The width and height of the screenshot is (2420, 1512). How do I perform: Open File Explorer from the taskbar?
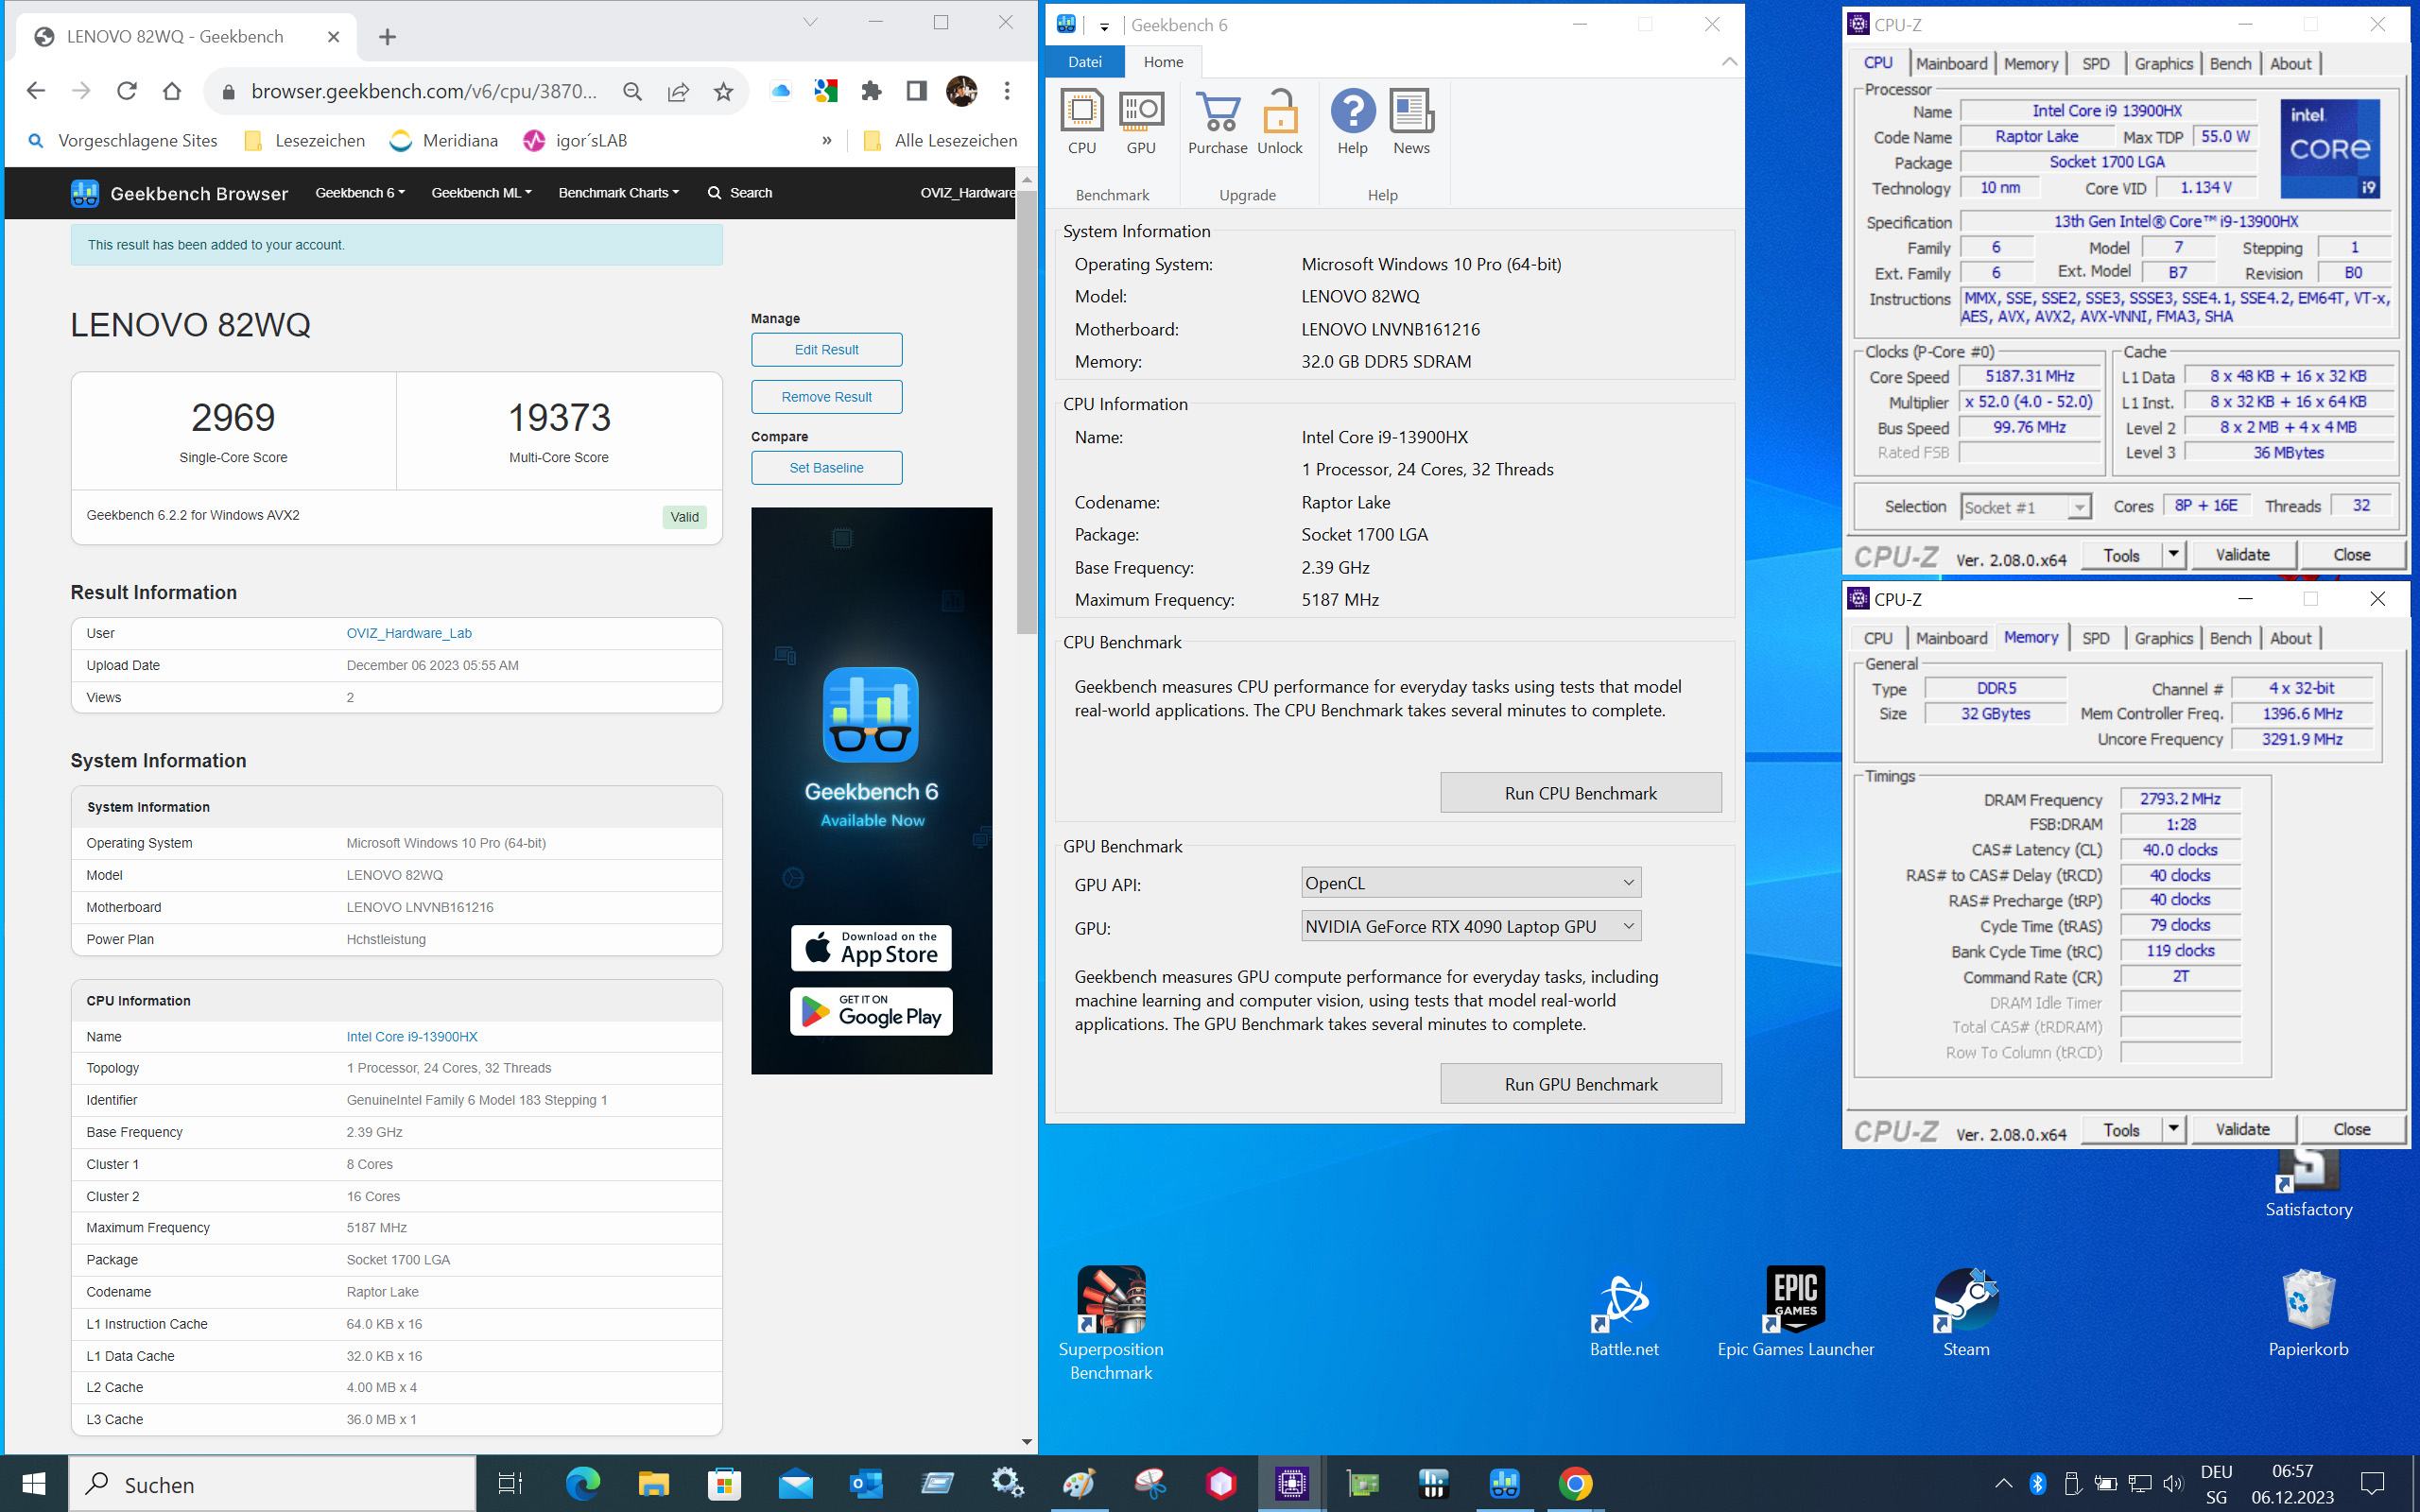point(653,1483)
